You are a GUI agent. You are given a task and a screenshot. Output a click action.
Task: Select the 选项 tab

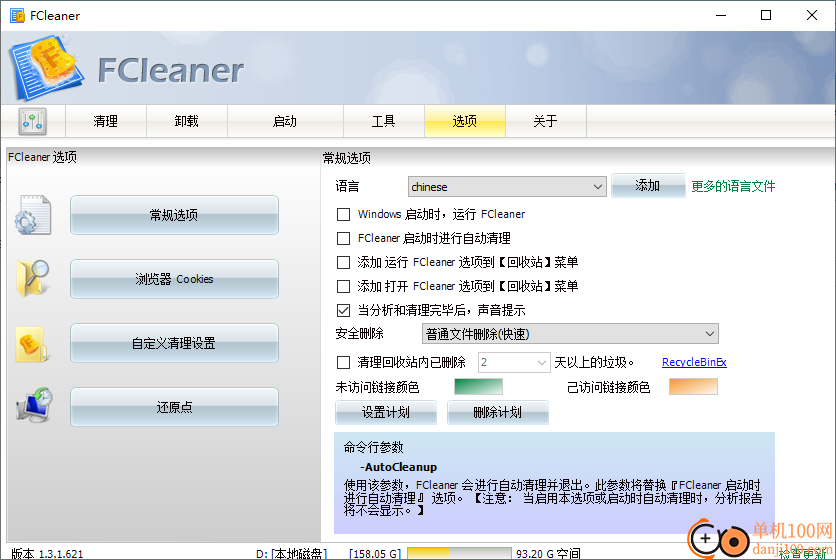[465, 121]
